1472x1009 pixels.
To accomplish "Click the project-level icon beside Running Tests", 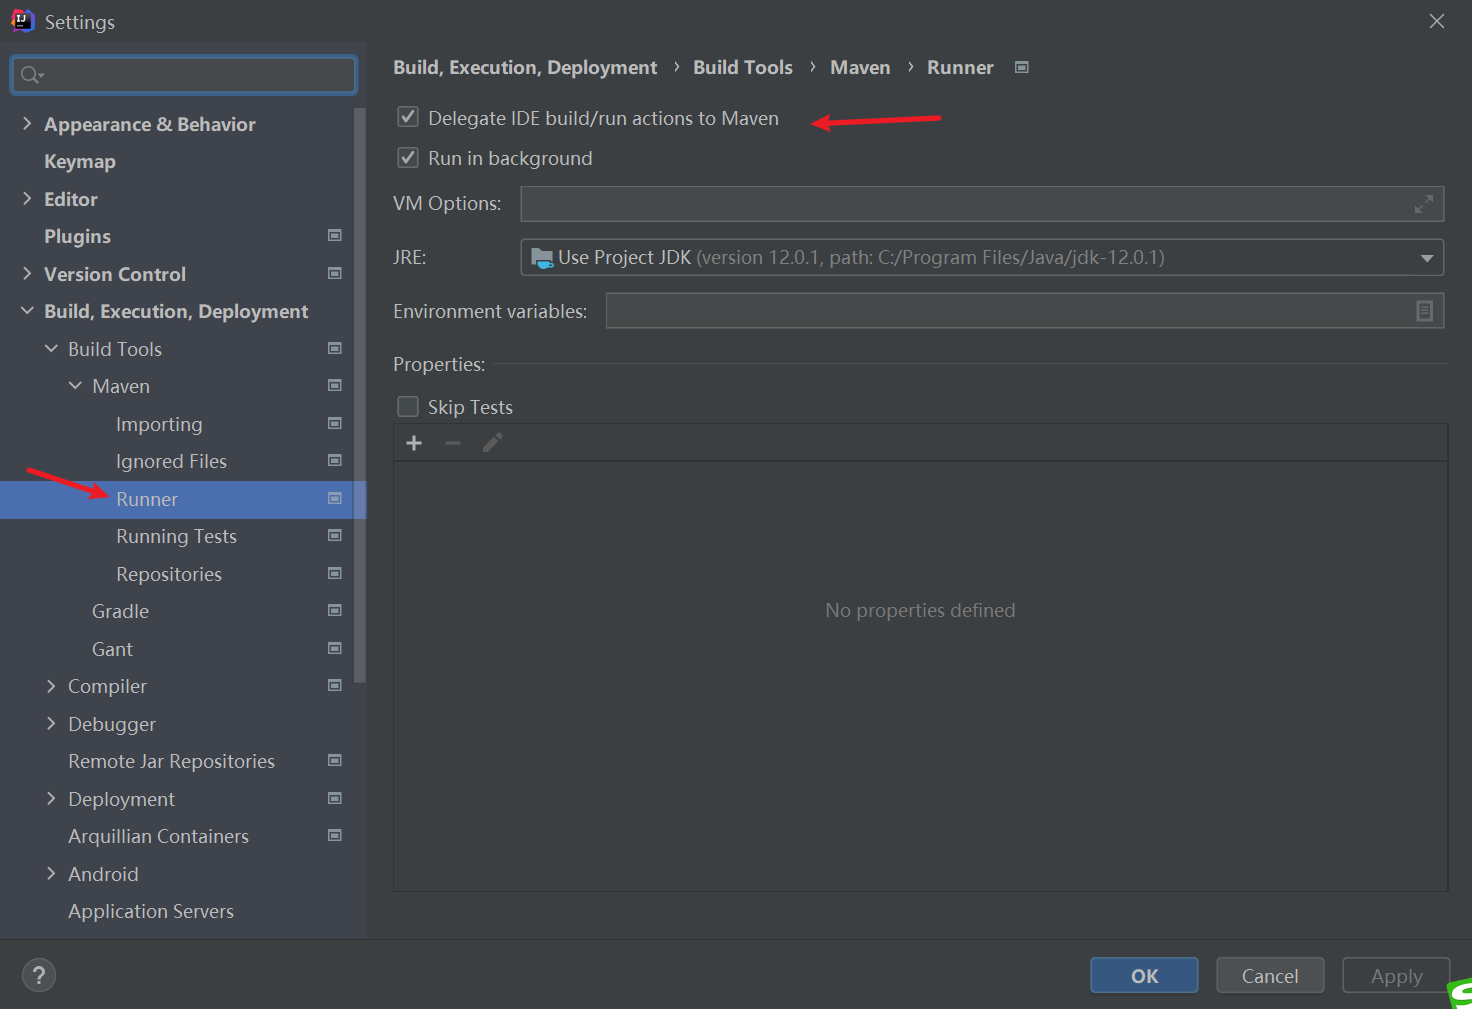I will click(335, 535).
